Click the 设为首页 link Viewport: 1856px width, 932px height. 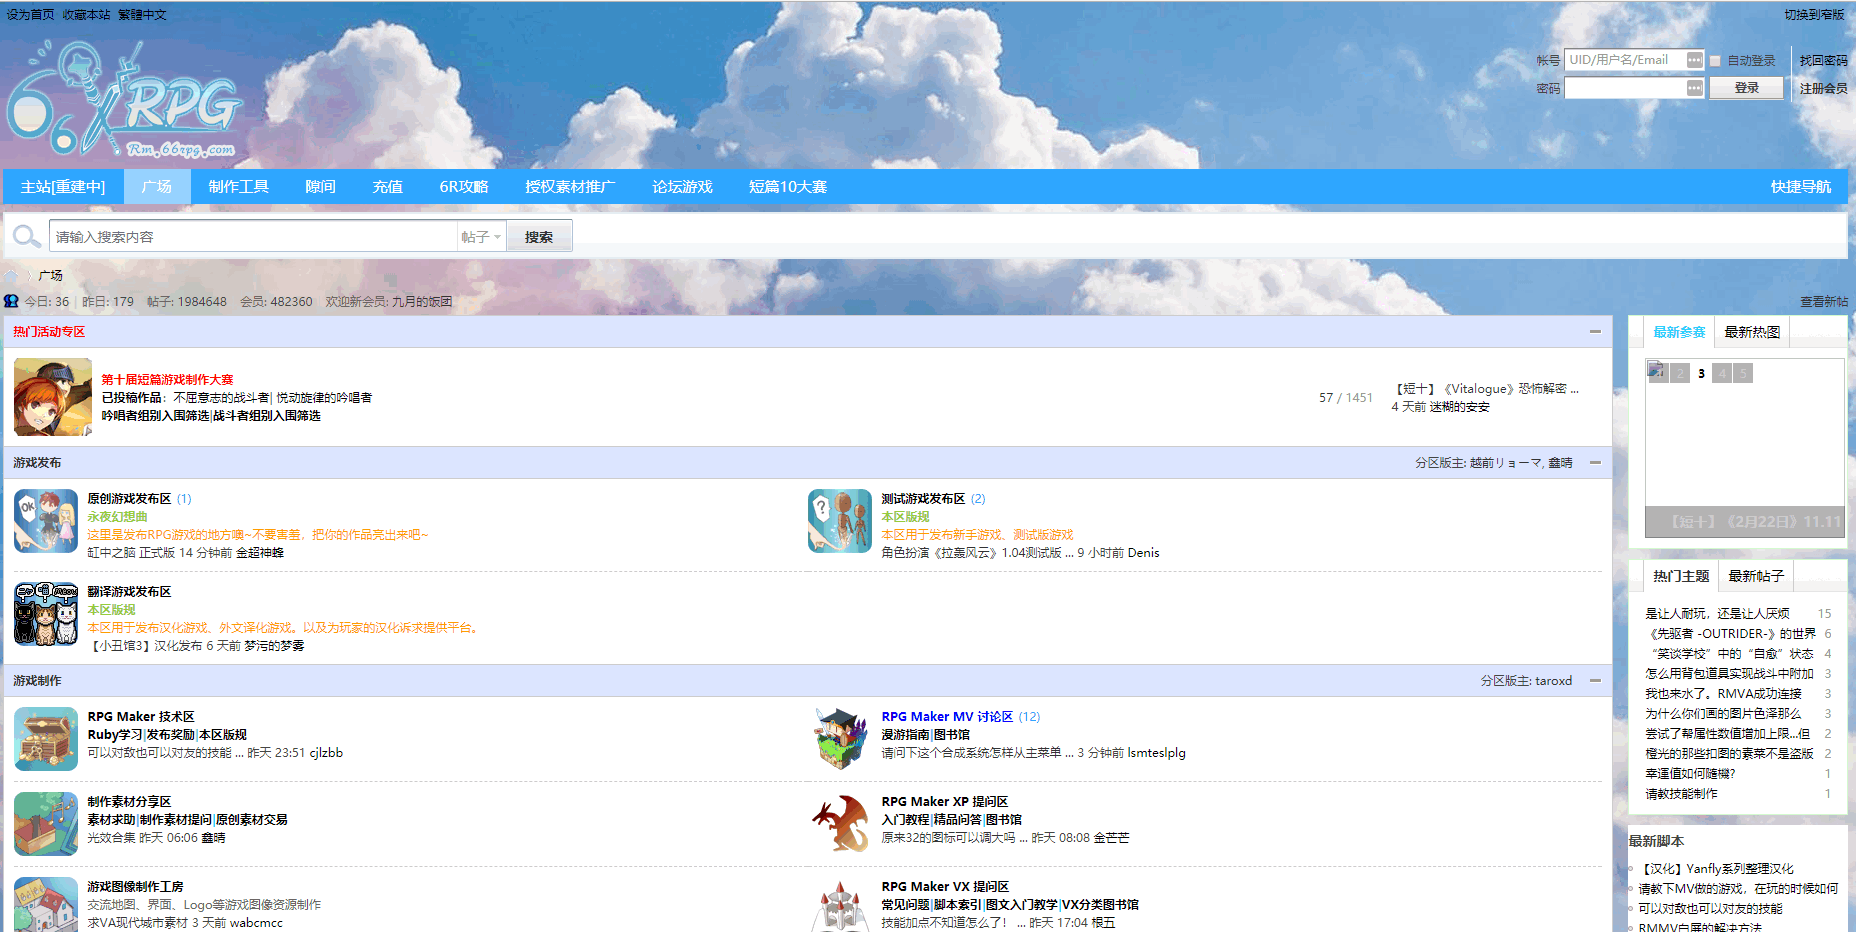point(31,15)
